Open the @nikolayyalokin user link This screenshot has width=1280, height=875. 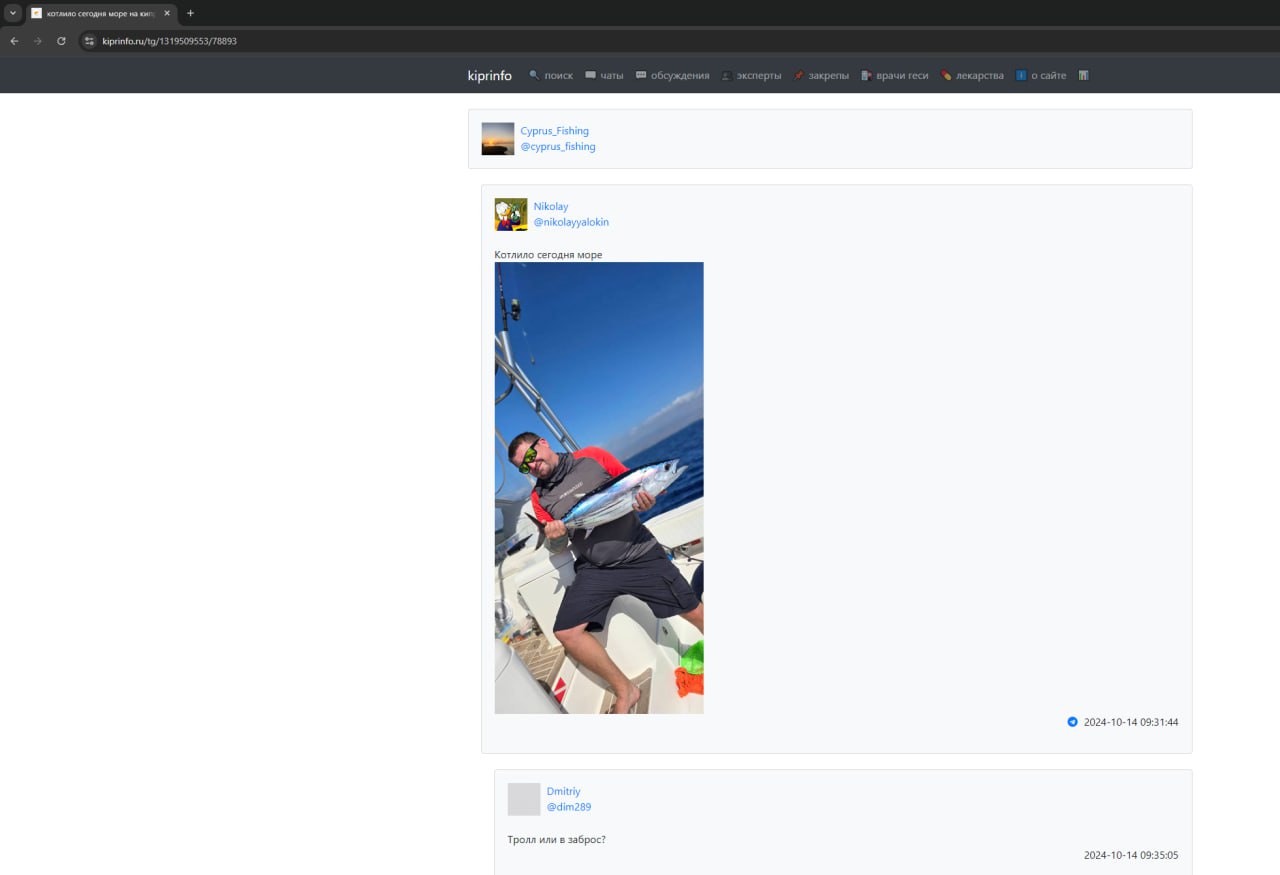570,222
